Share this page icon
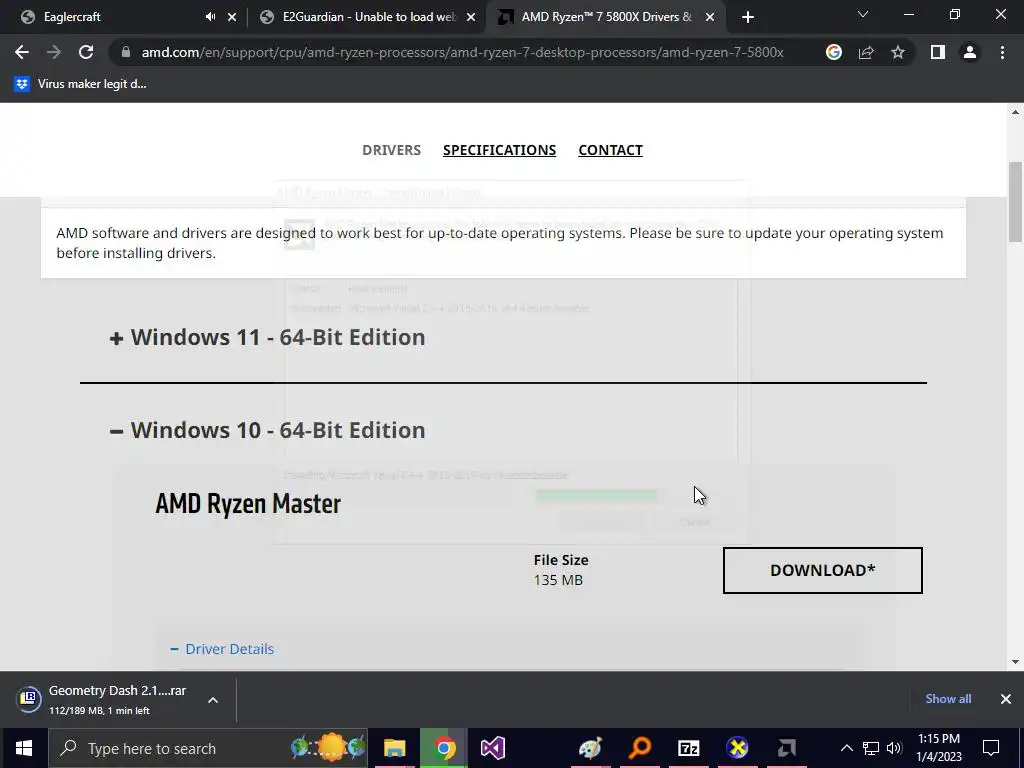The width and height of the screenshot is (1024, 768). pos(866,52)
